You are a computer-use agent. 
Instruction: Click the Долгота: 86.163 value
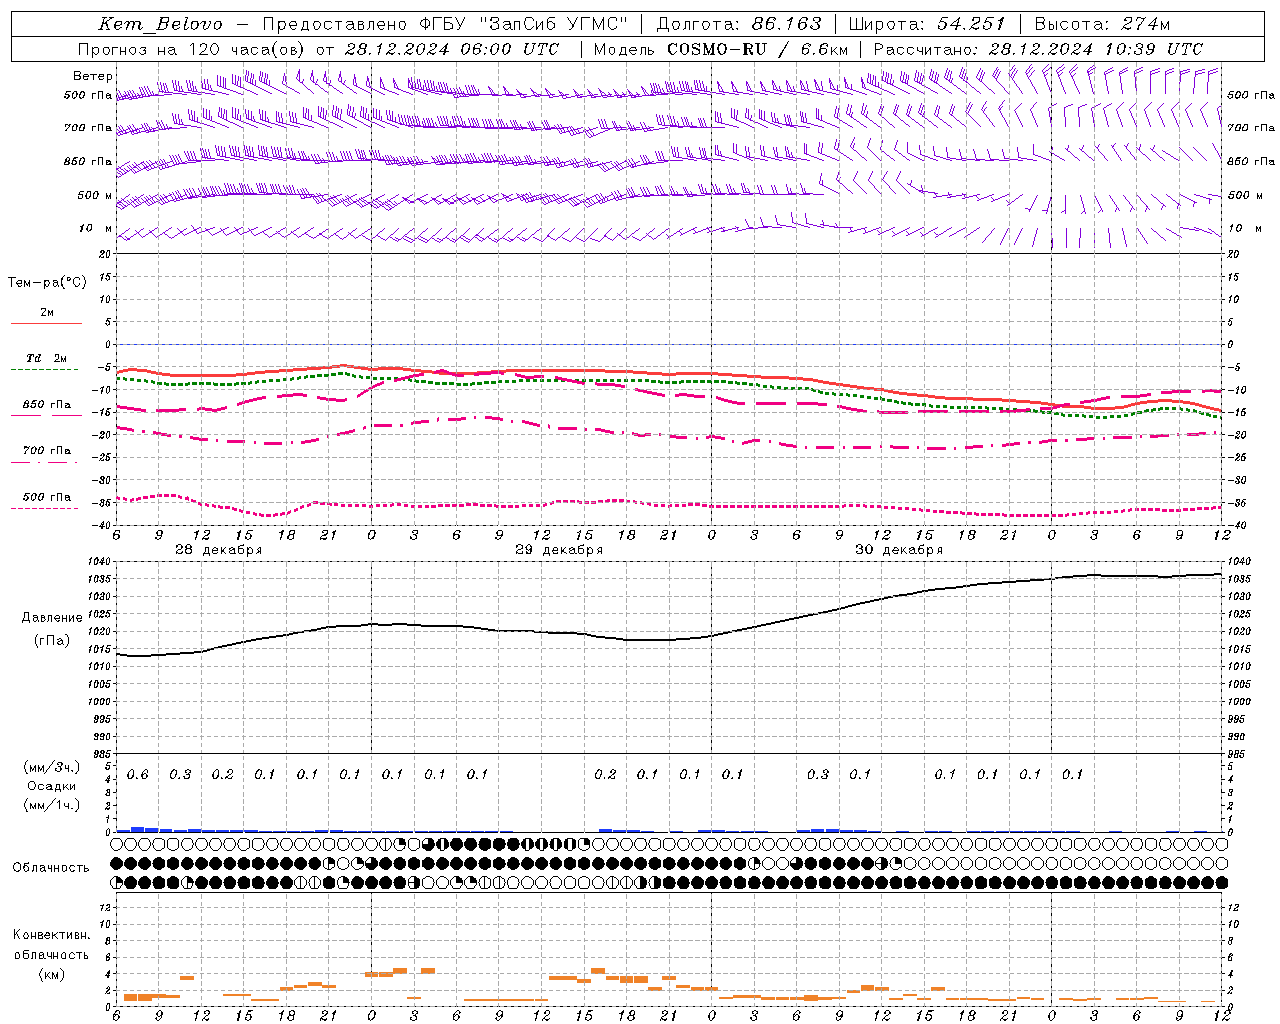pyautogui.click(x=738, y=24)
